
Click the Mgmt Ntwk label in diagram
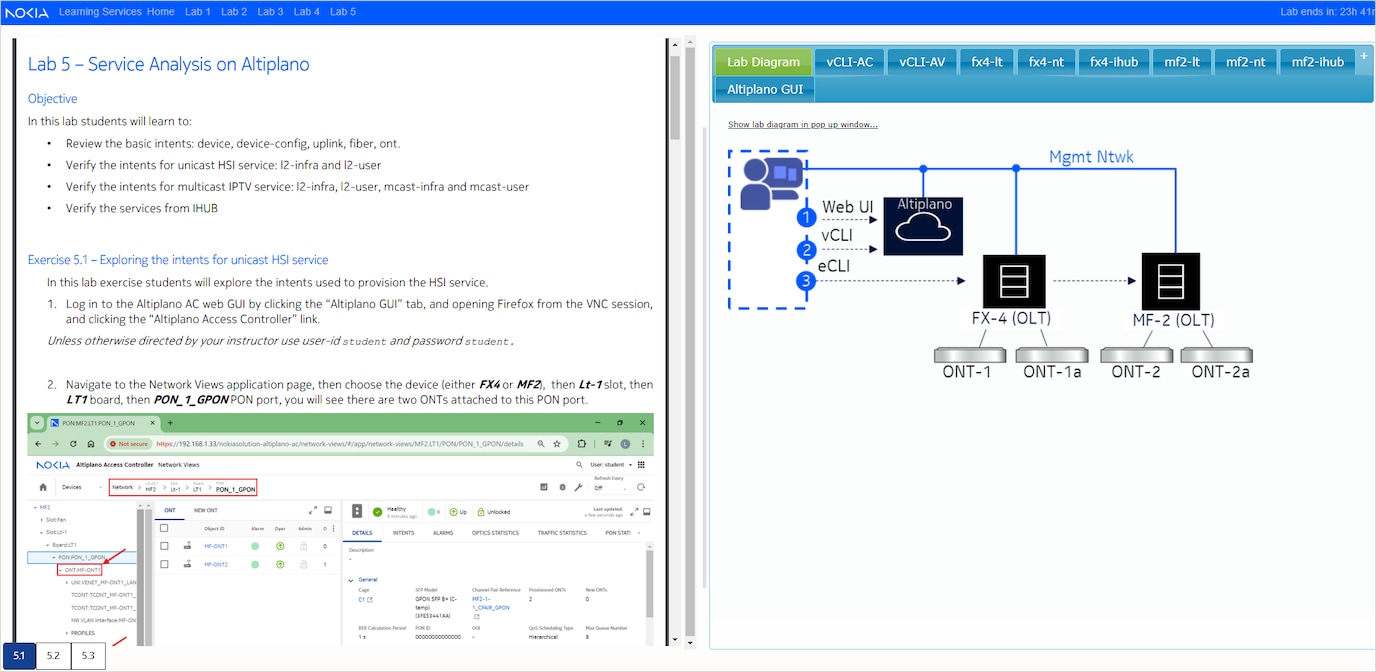pos(1091,157)
